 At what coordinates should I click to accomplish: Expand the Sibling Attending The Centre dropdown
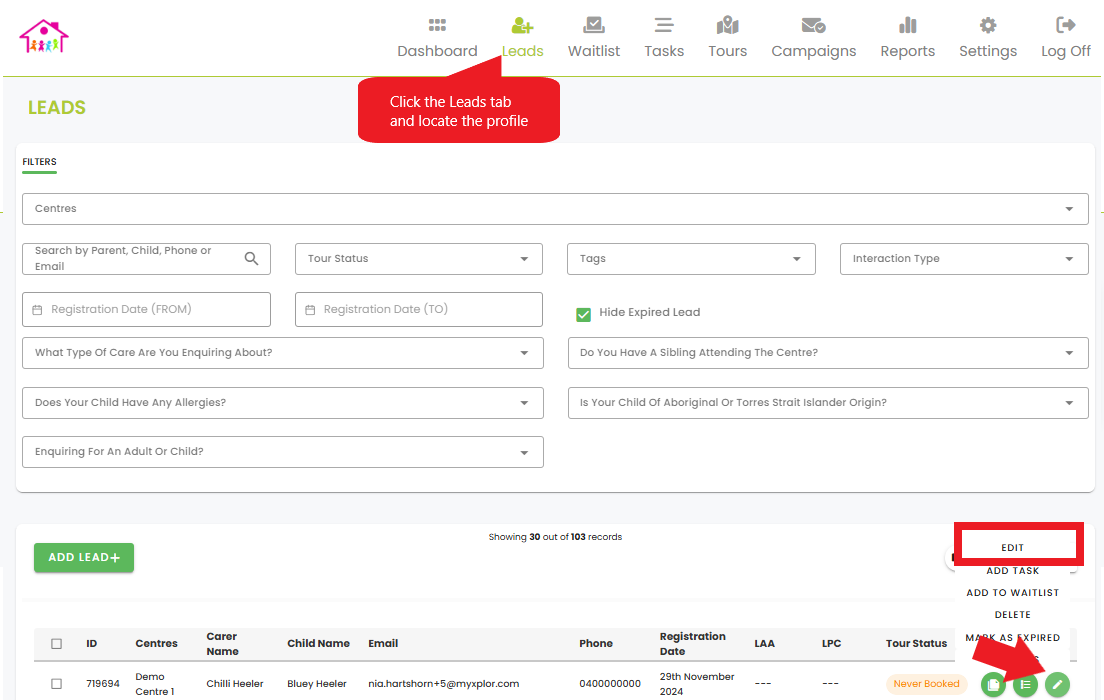(x=828, y=353)
